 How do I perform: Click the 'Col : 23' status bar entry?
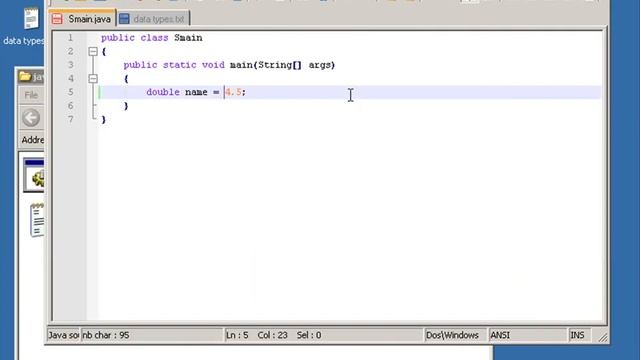click(272, 335)
